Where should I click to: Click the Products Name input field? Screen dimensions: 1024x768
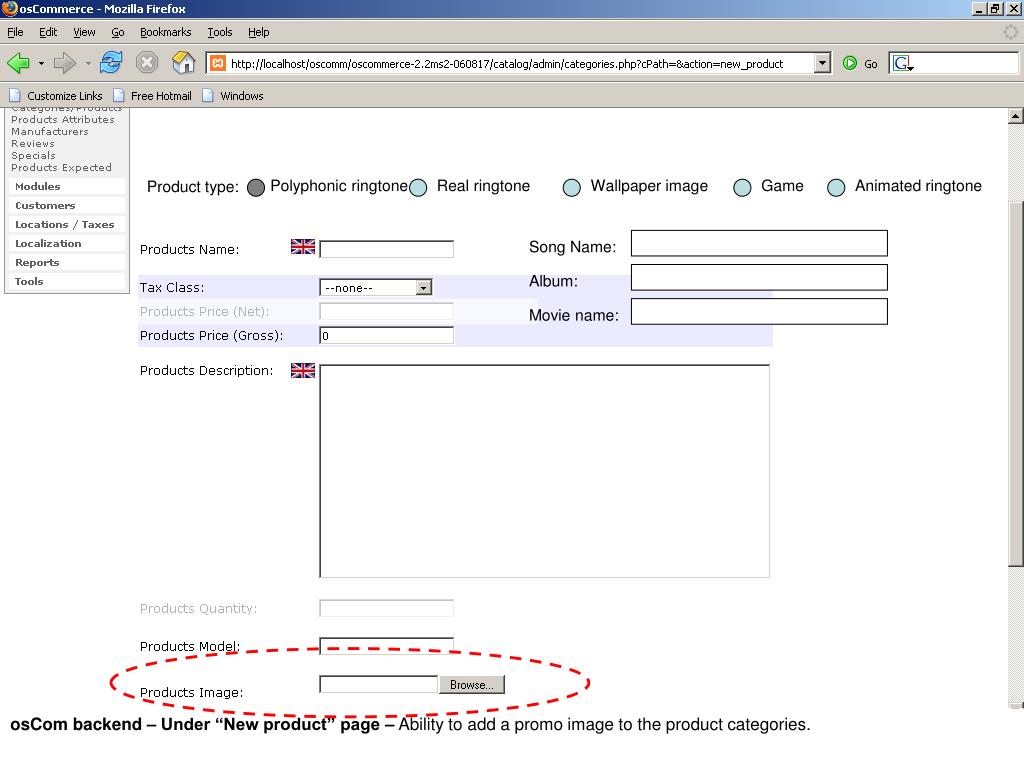(387, 249)
